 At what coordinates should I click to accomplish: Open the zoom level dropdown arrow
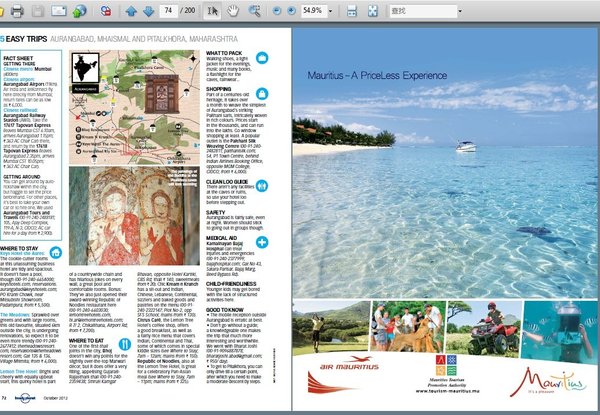pyautogui.click(x=331, y=11)
